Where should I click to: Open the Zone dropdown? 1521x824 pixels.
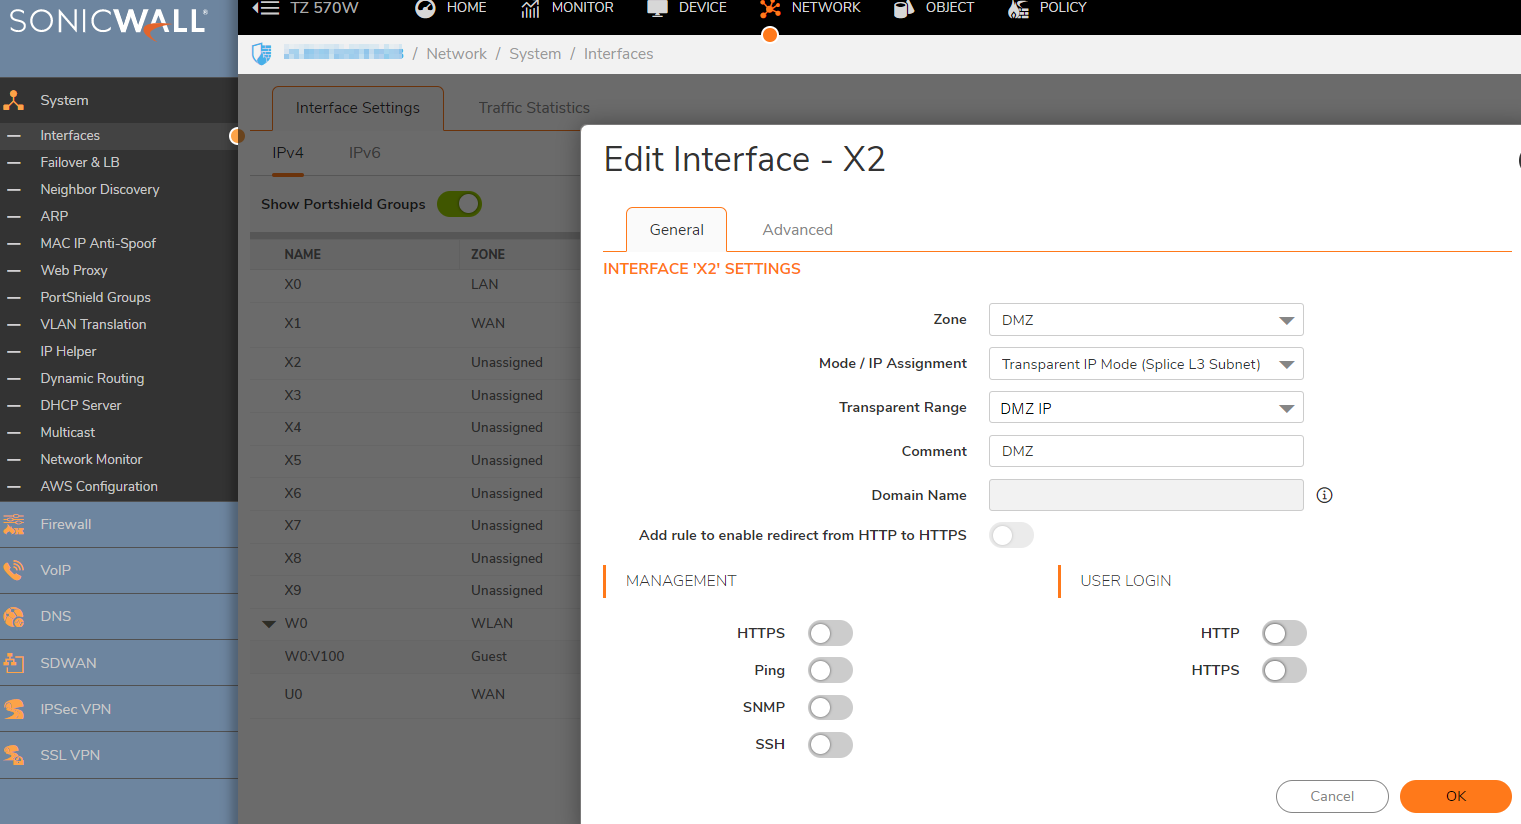pos(1145,320)
